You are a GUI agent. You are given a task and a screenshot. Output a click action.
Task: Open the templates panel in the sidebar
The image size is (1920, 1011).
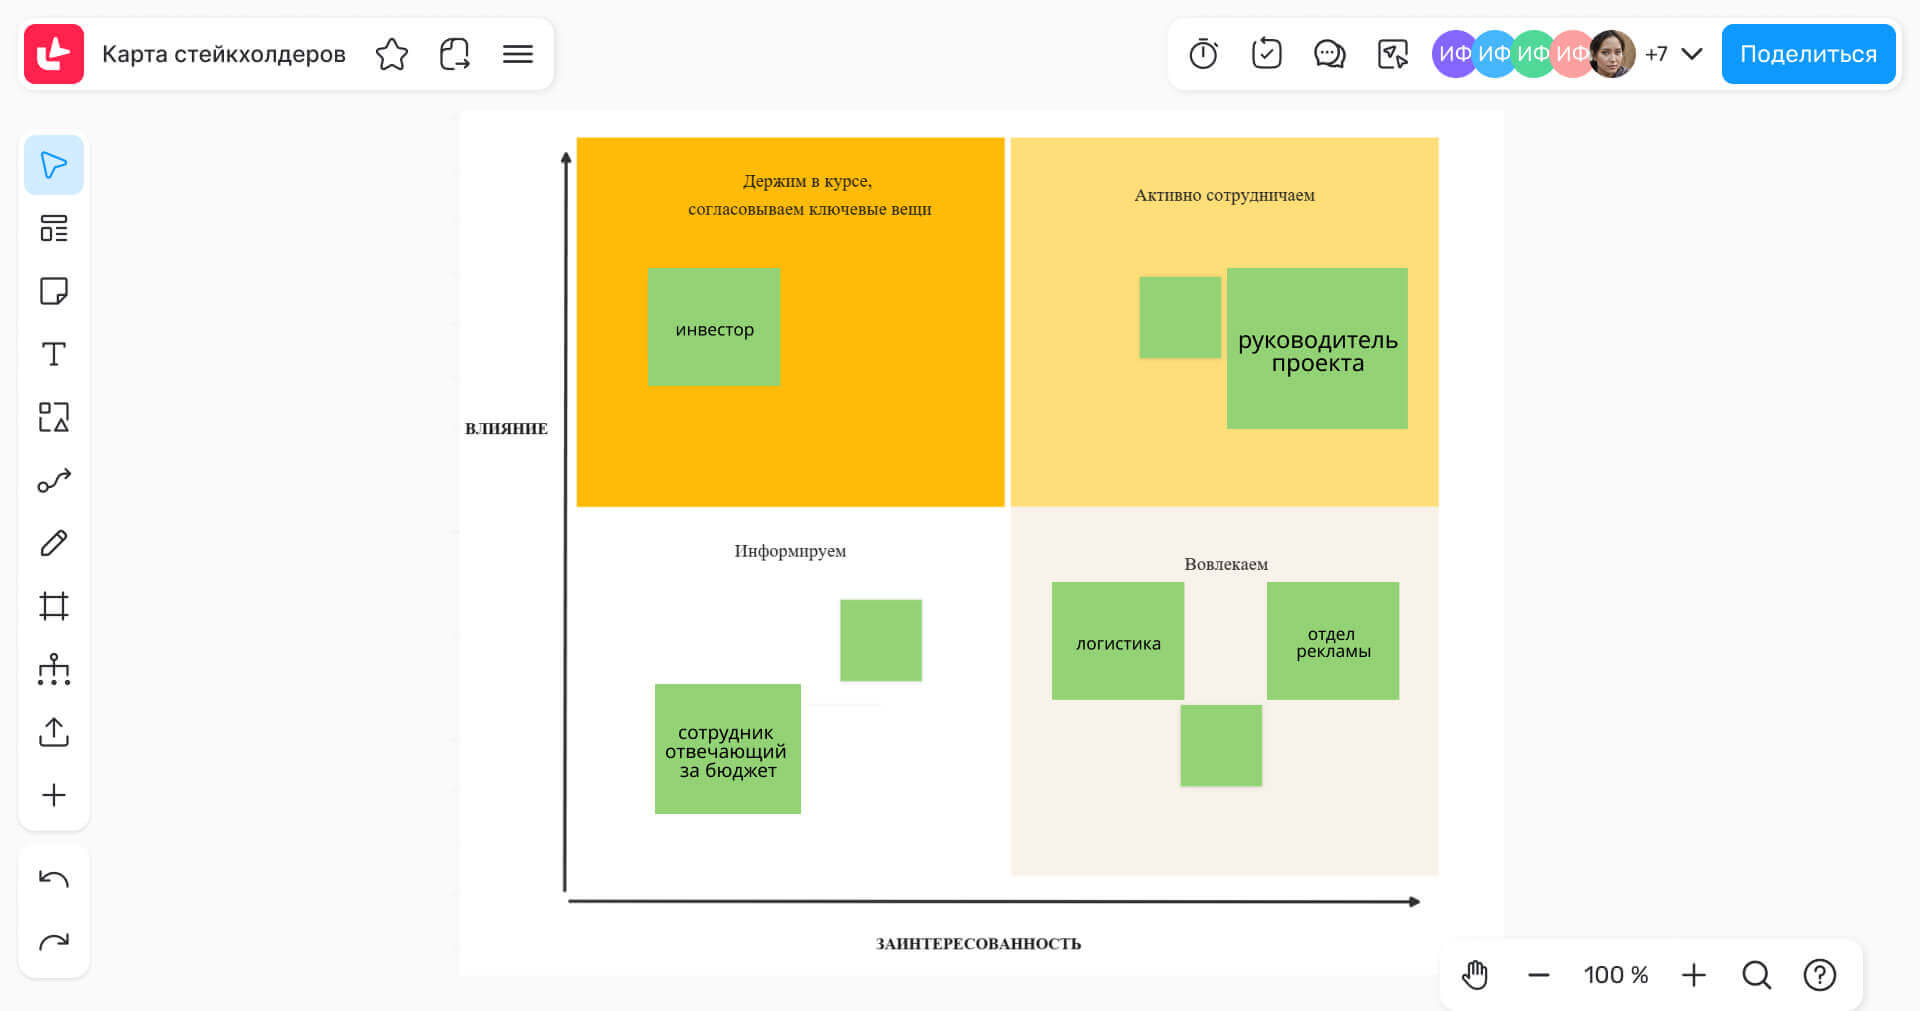[53, 228]
